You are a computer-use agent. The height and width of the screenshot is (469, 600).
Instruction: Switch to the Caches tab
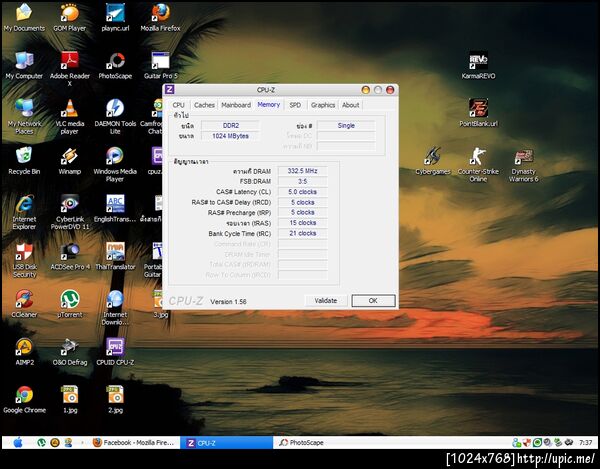tap(204, 105)
